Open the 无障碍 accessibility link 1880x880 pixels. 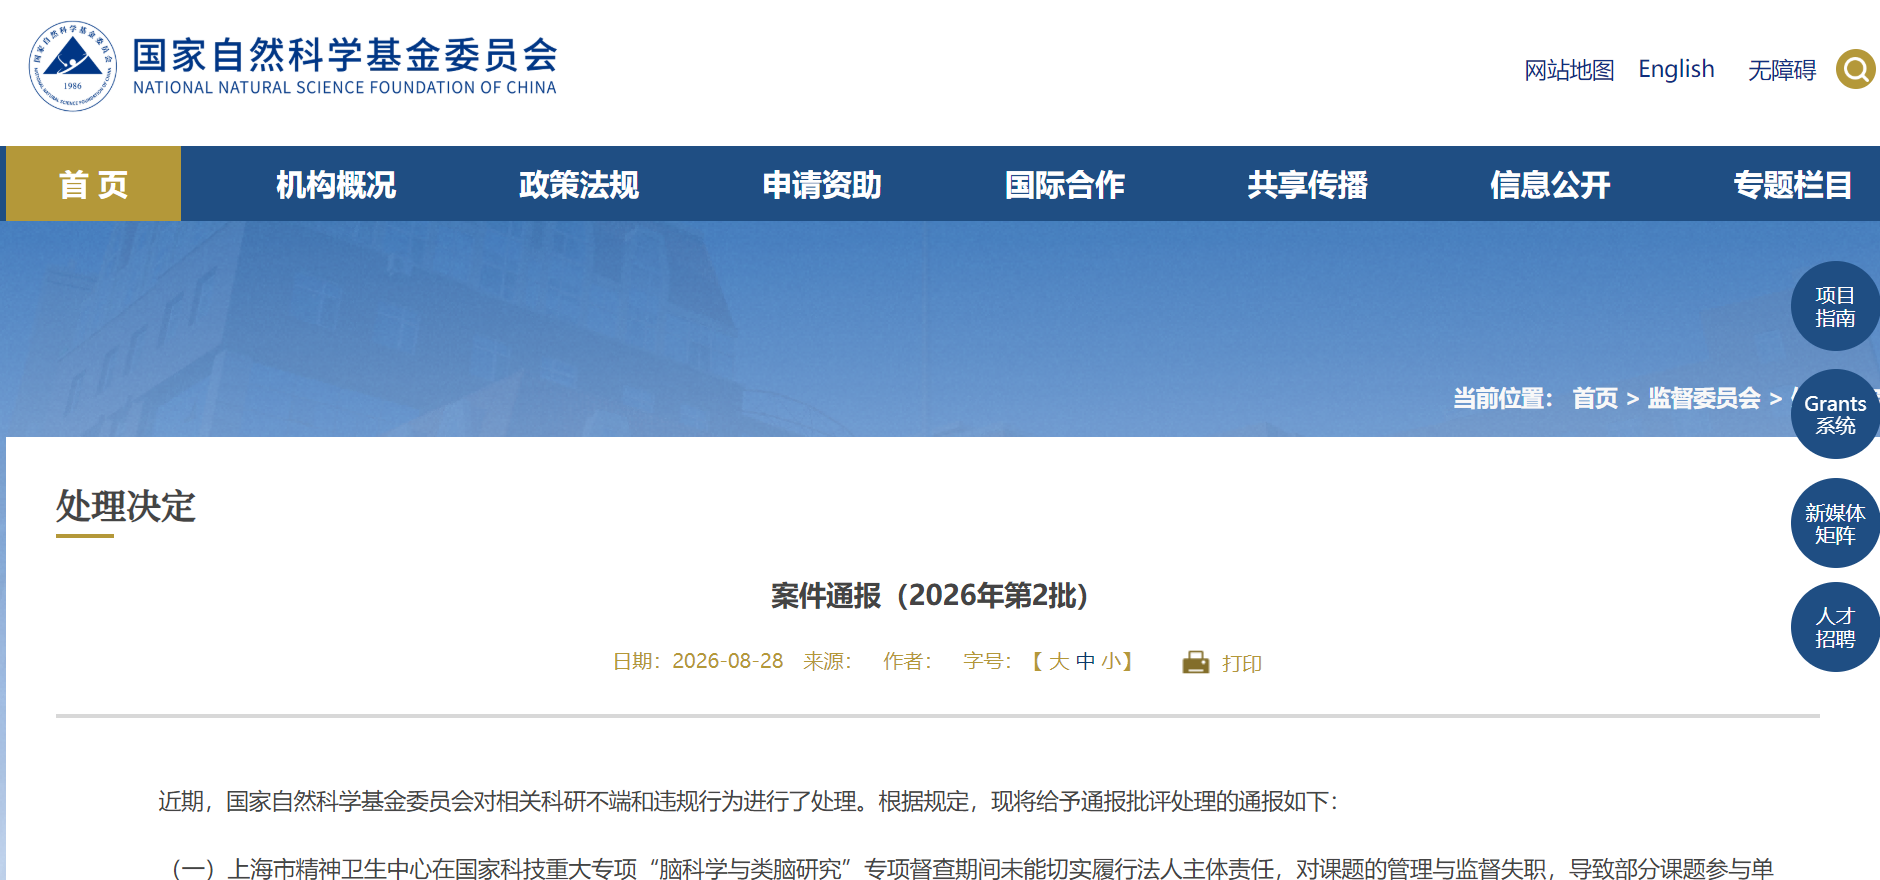tap(1782, 70)
